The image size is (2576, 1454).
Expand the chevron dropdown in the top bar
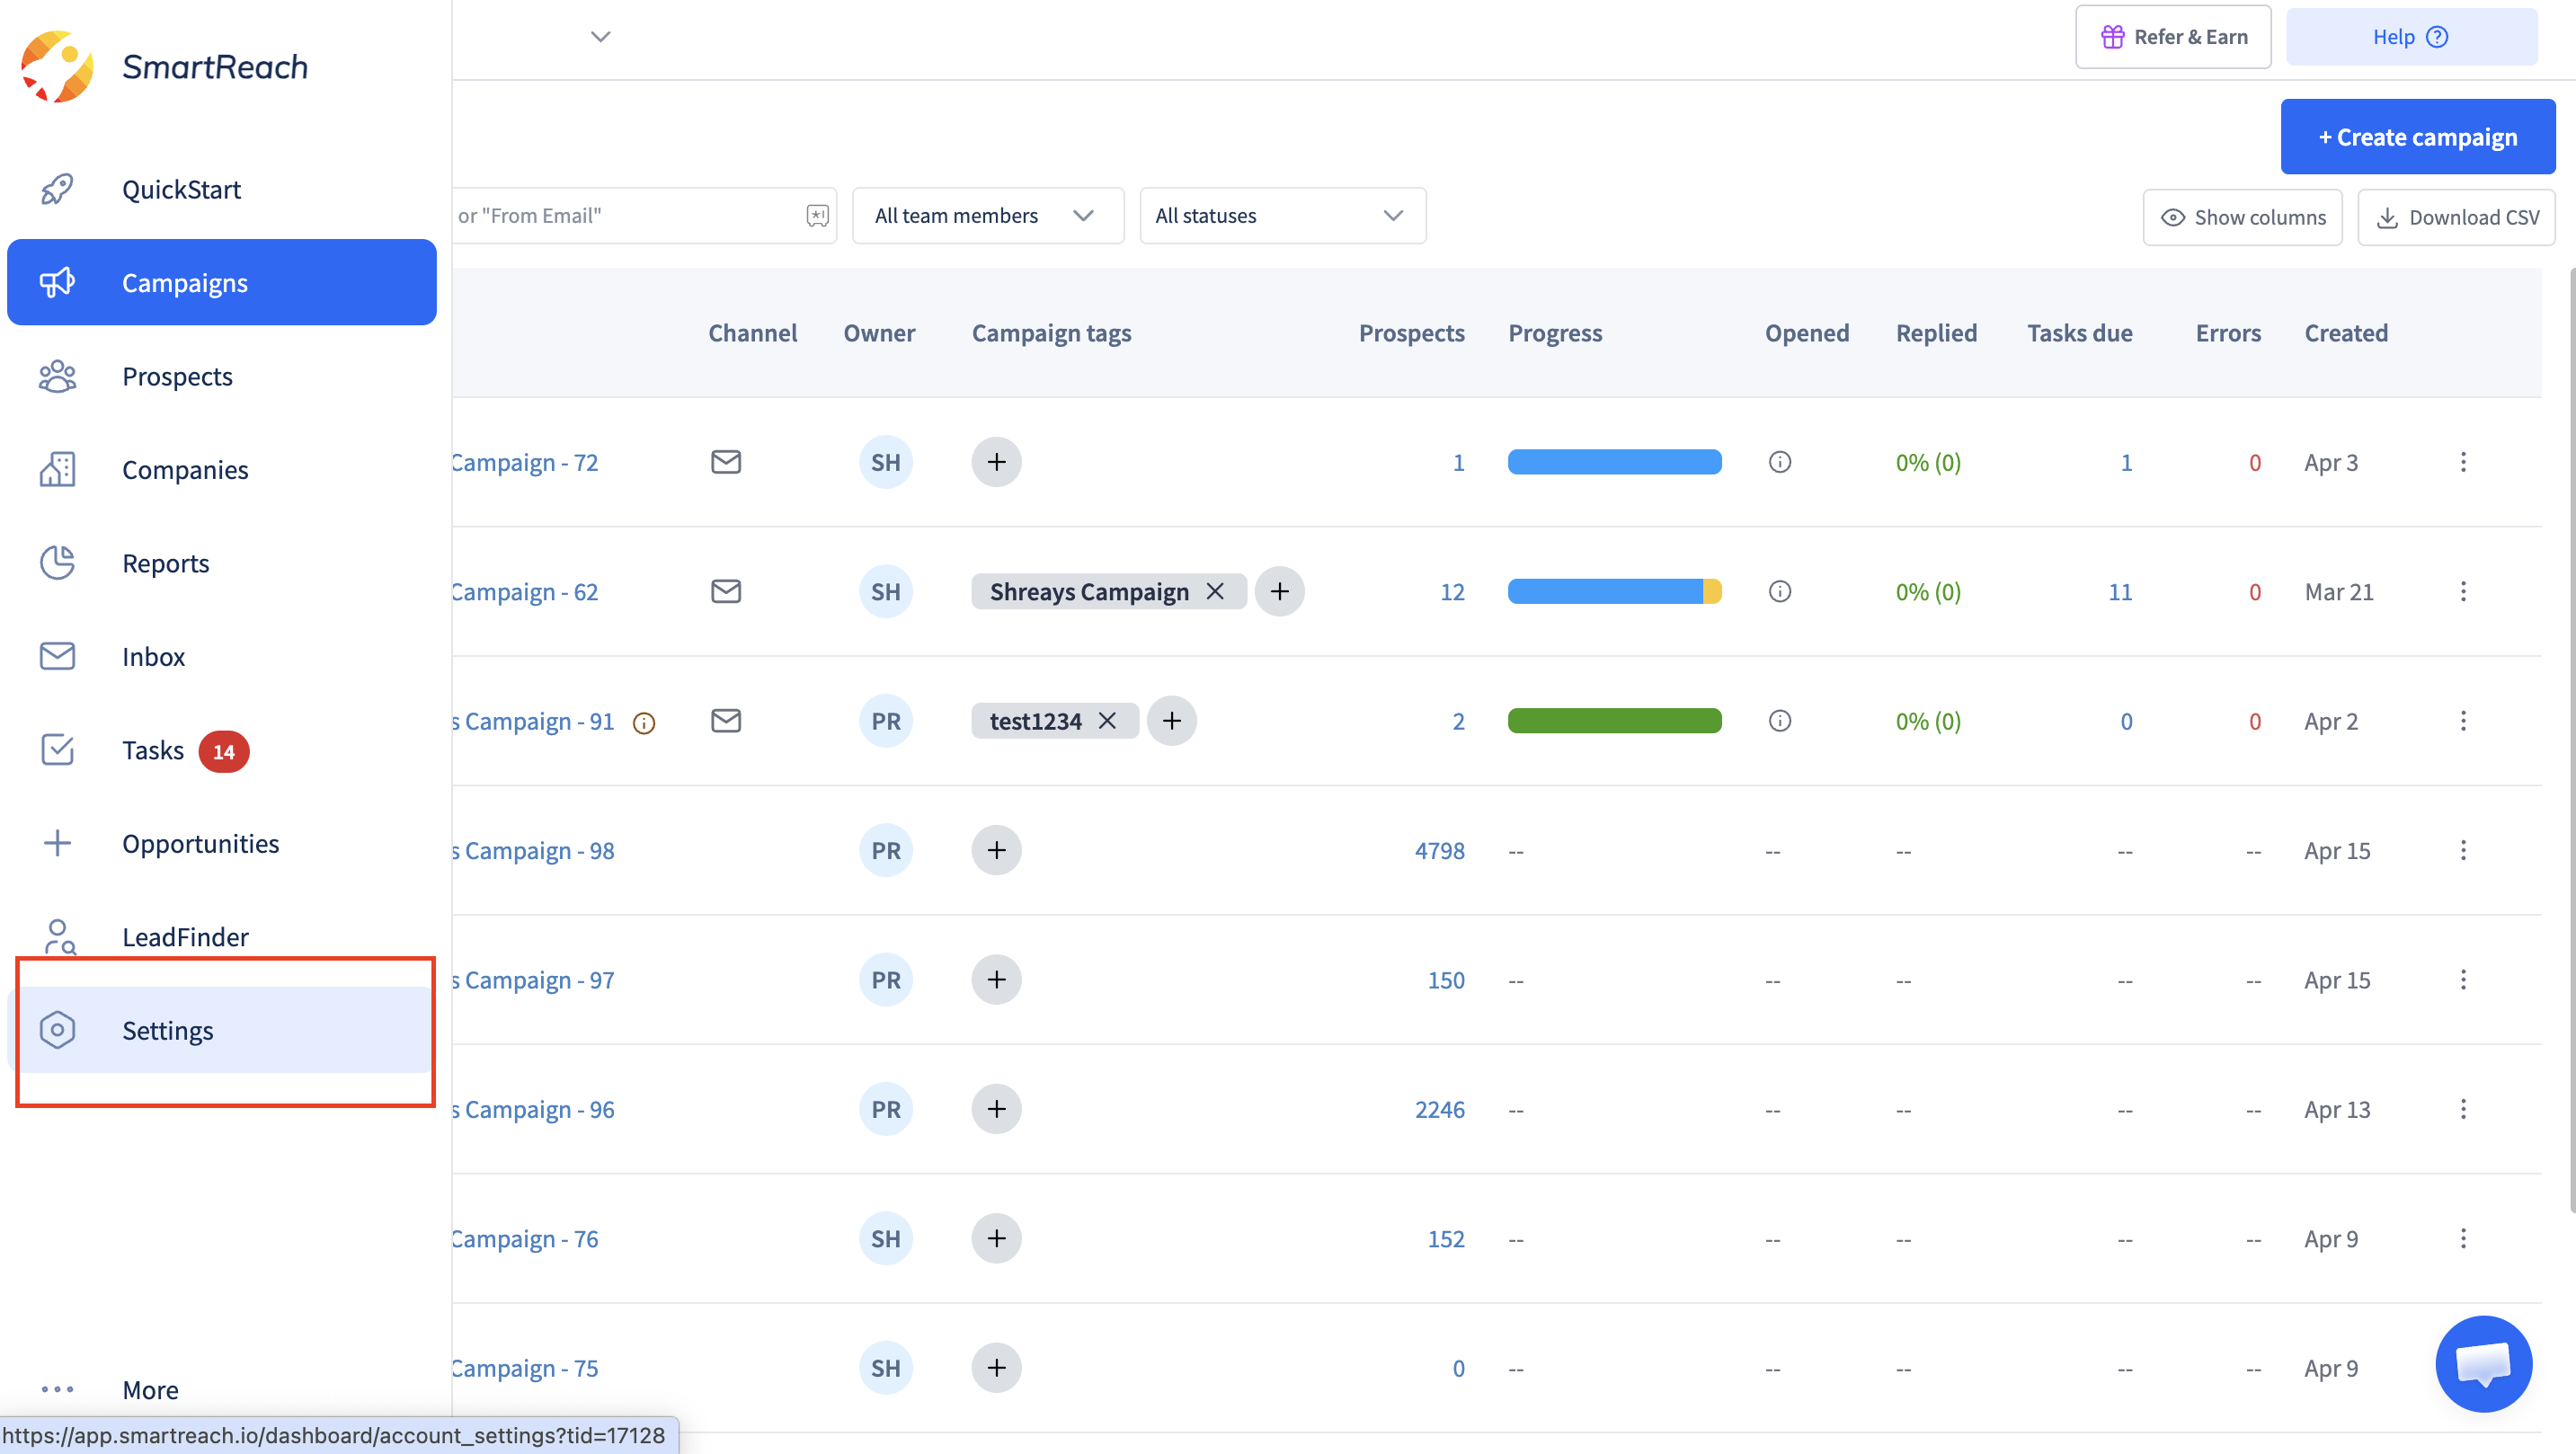click(600, 37)
